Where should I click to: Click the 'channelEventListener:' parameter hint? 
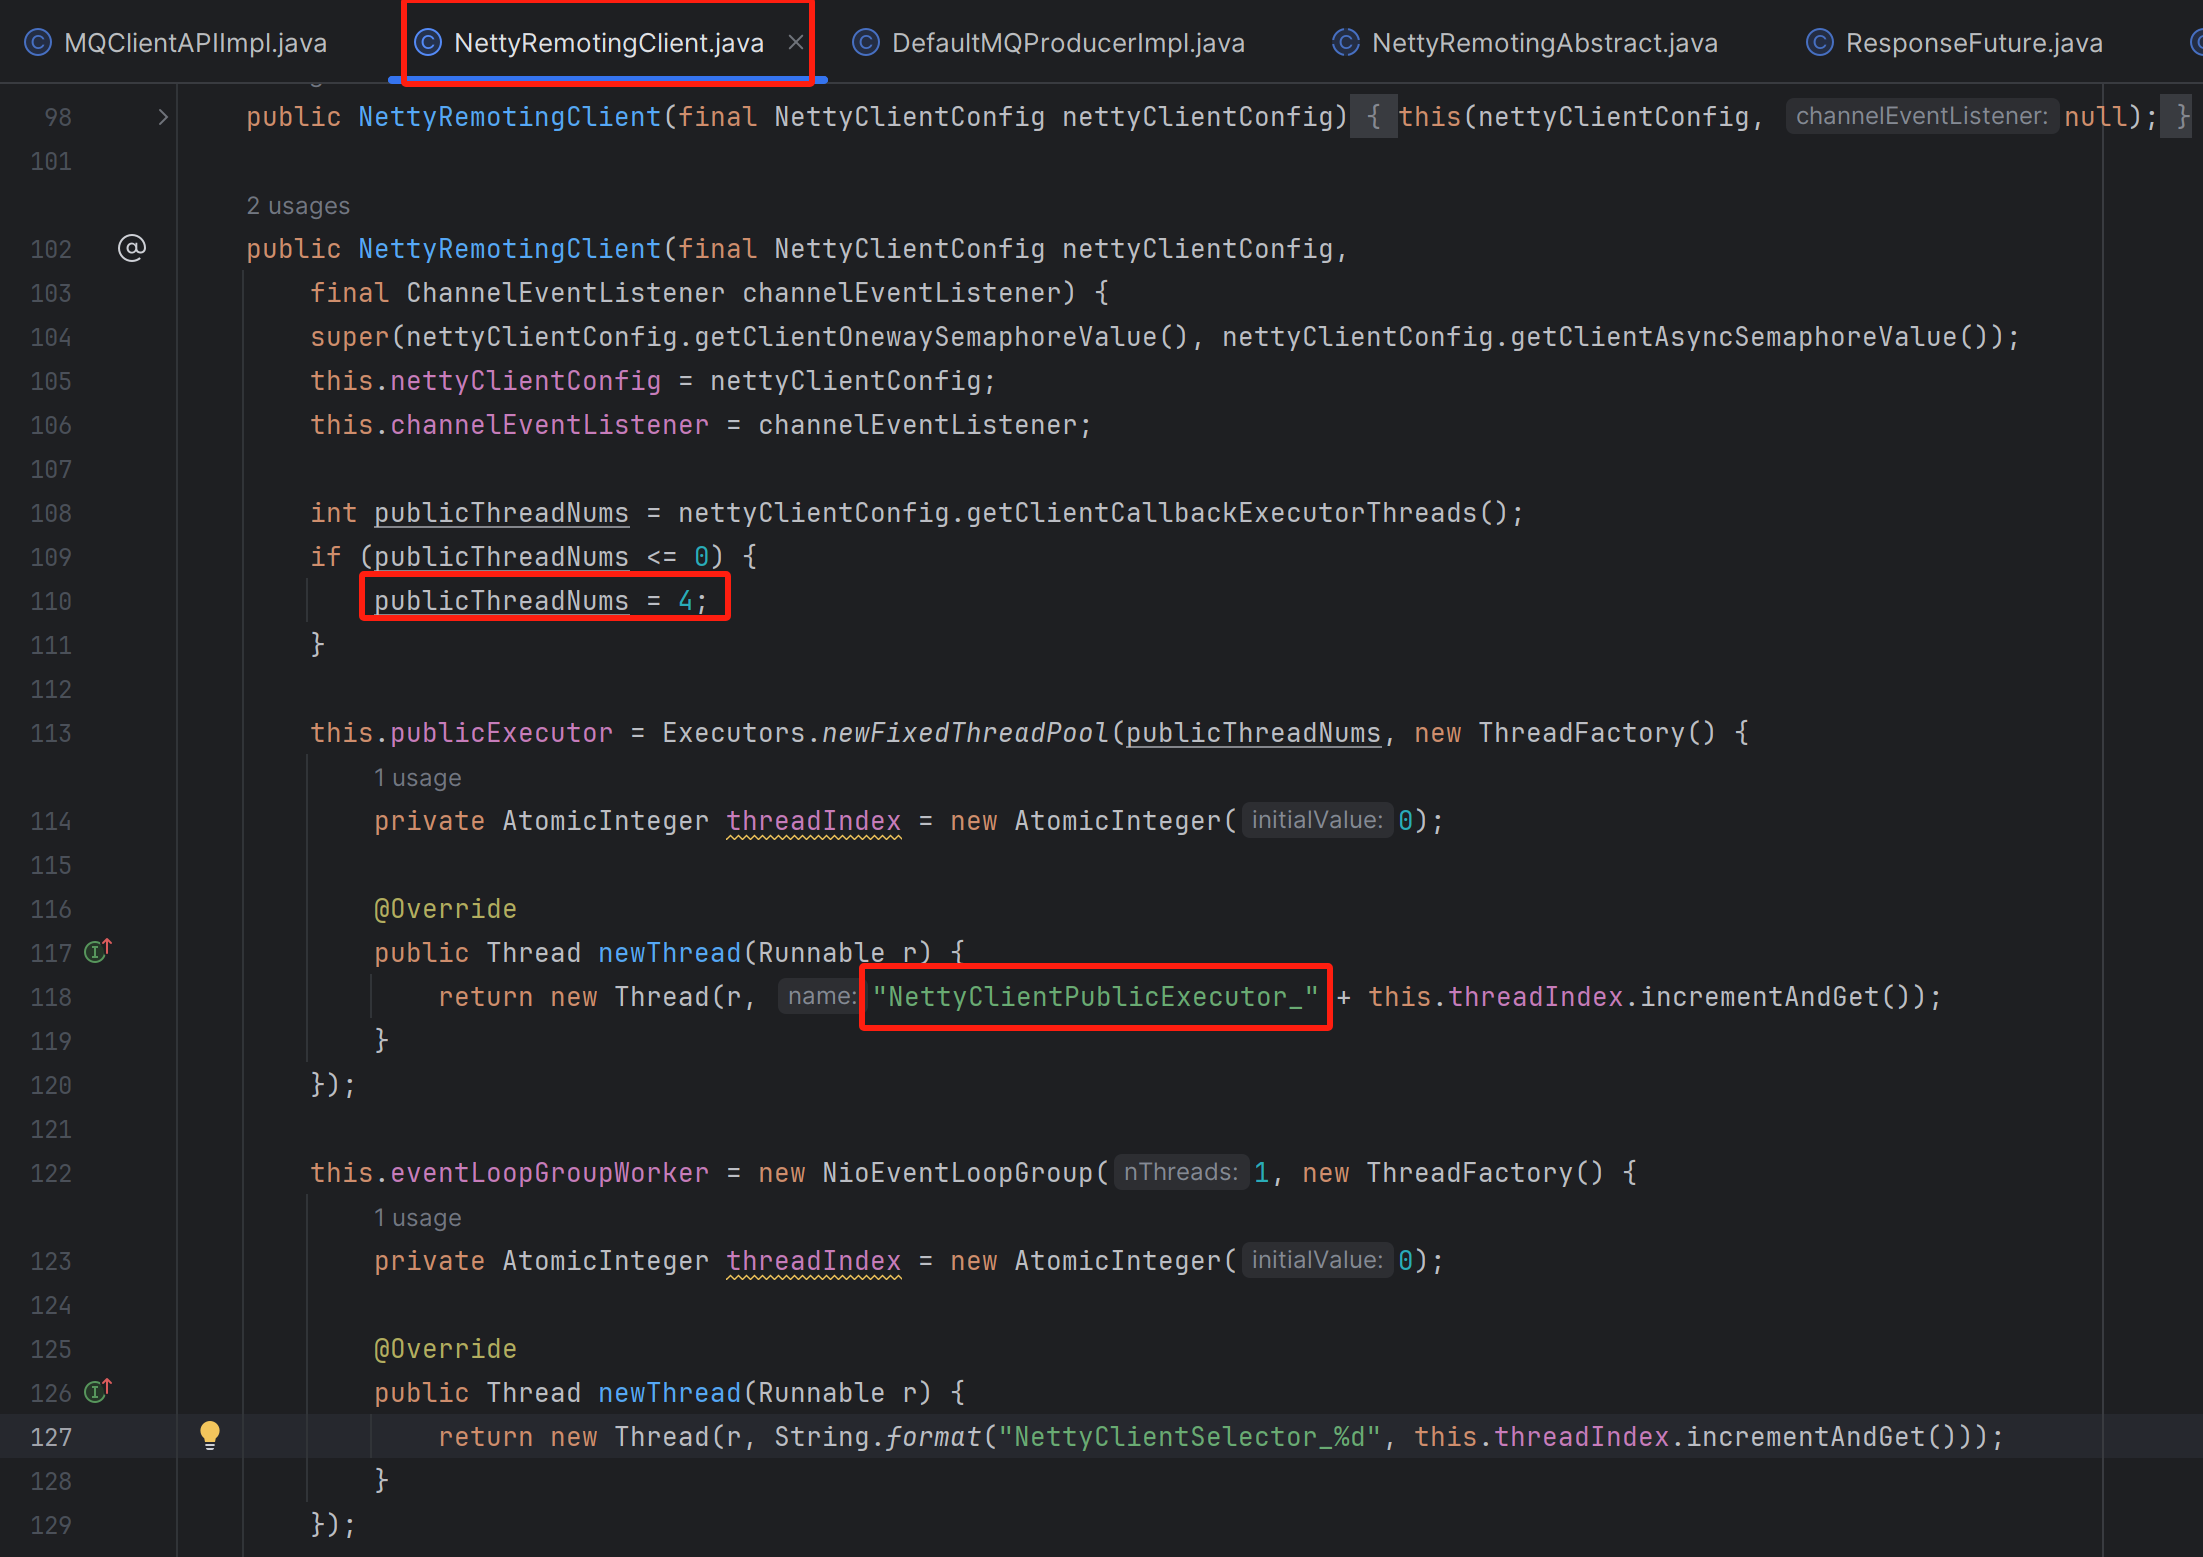(1921, 116)
